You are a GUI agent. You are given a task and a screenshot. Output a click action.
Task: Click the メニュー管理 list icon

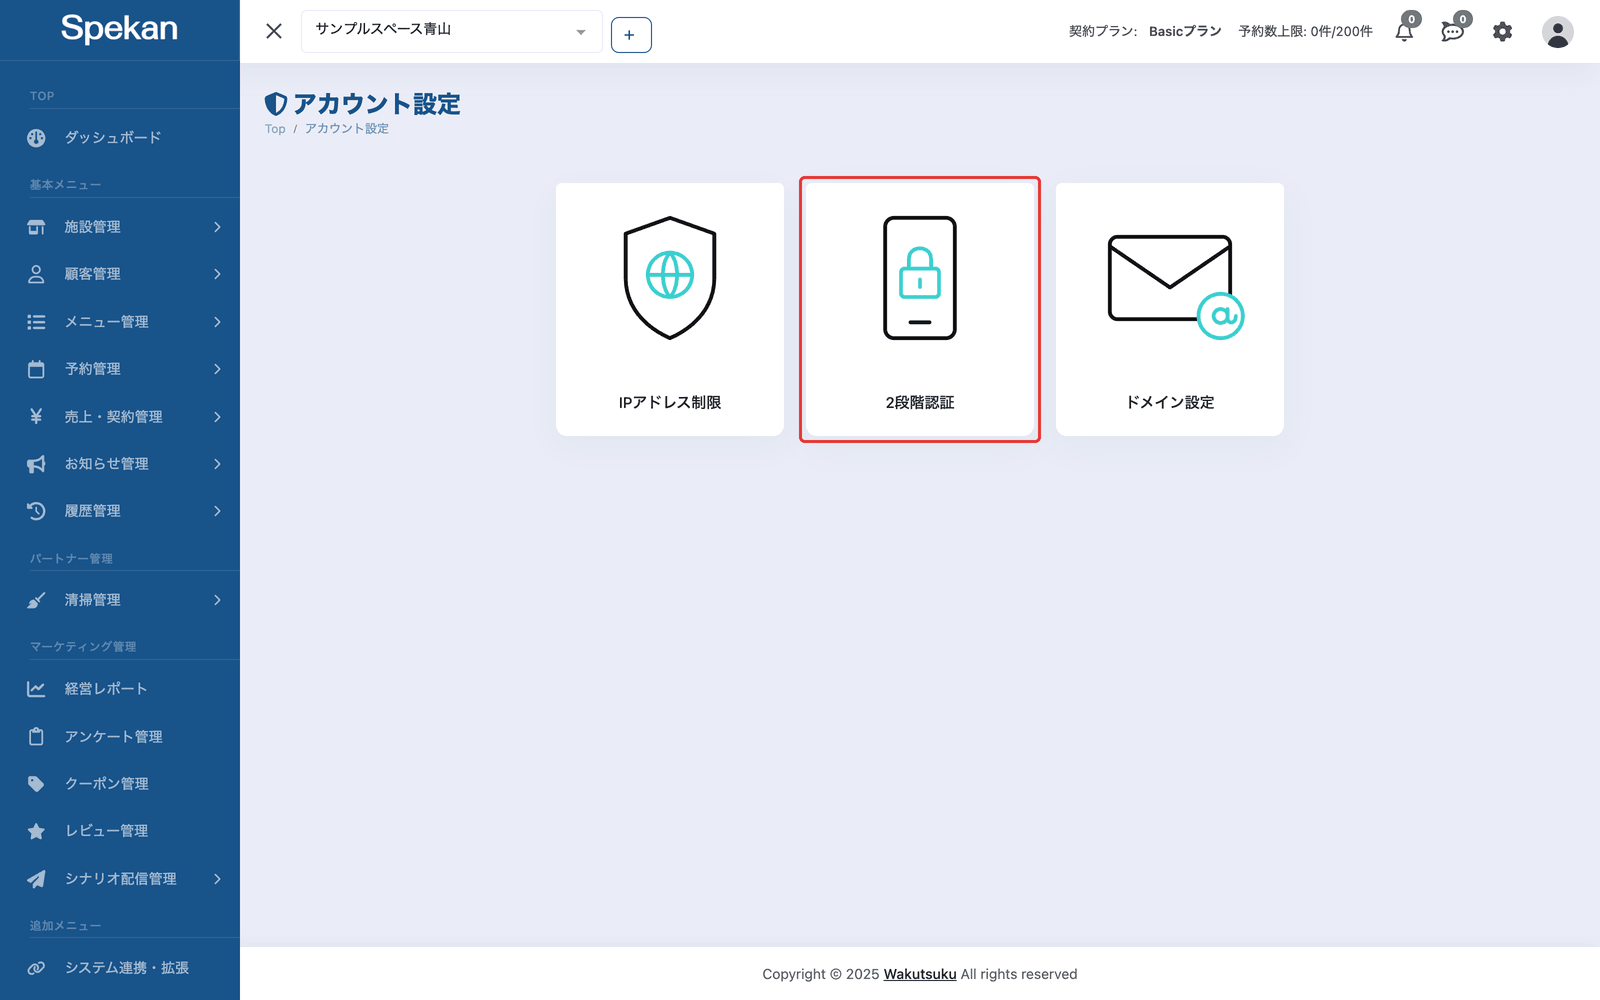36,322
